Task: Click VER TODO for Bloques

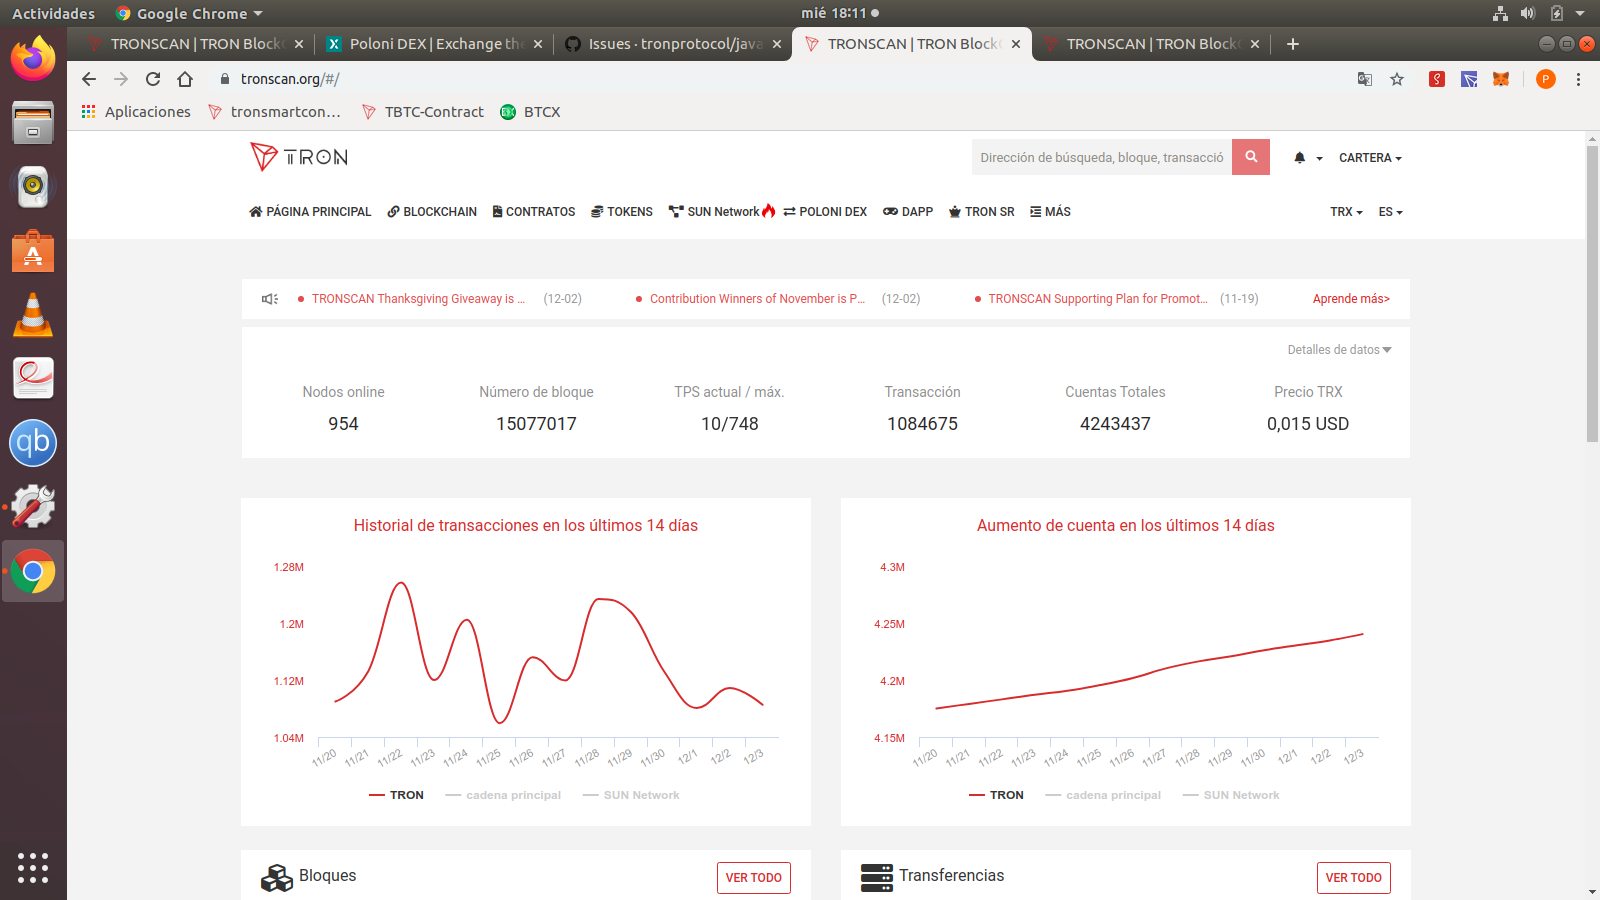Action: (x=753, y=877)
